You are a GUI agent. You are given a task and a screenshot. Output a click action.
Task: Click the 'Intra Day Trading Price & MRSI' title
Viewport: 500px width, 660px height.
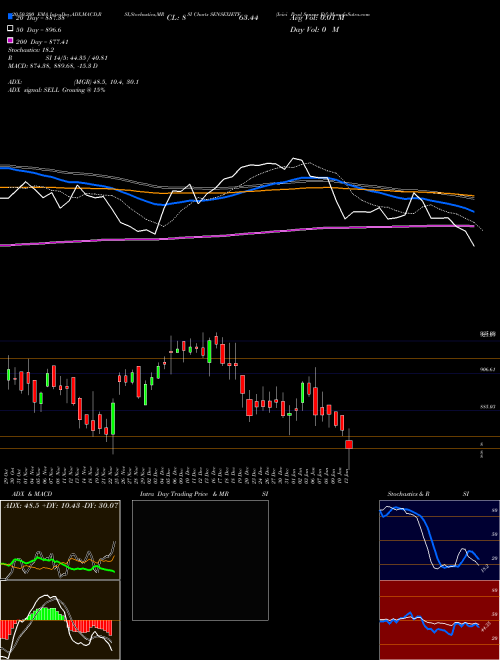[204, 494]
